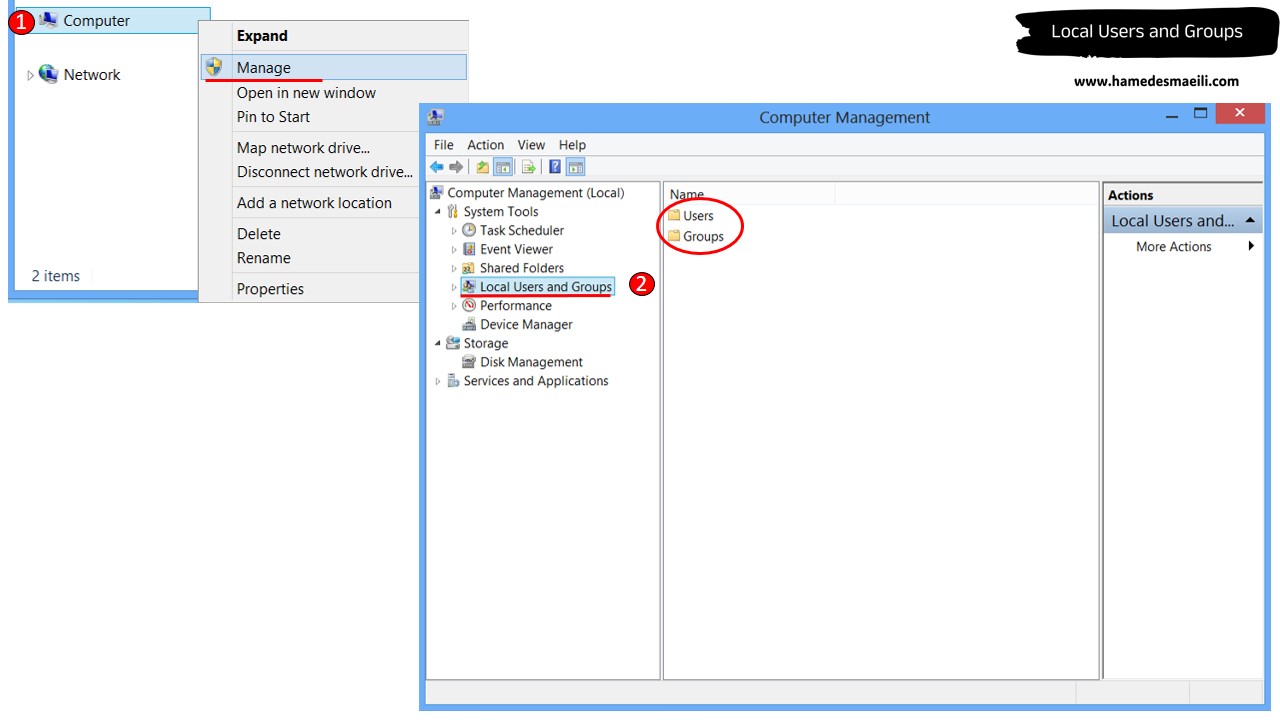Expand the Local Users and Groups node
1280x720 pixels.
click(454, 287)
